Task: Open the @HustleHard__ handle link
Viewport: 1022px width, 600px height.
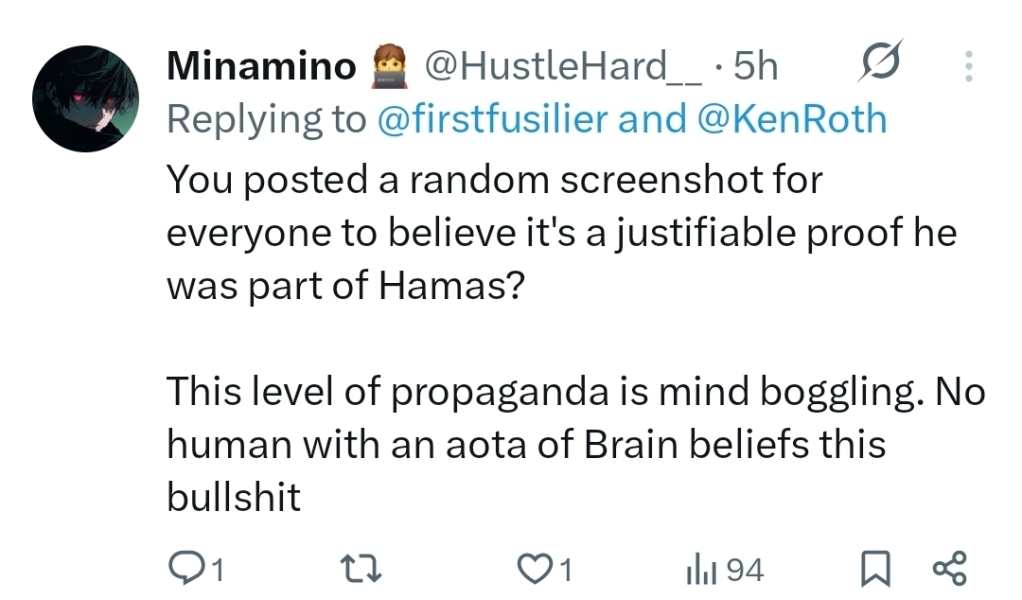Action: [566, 67]
